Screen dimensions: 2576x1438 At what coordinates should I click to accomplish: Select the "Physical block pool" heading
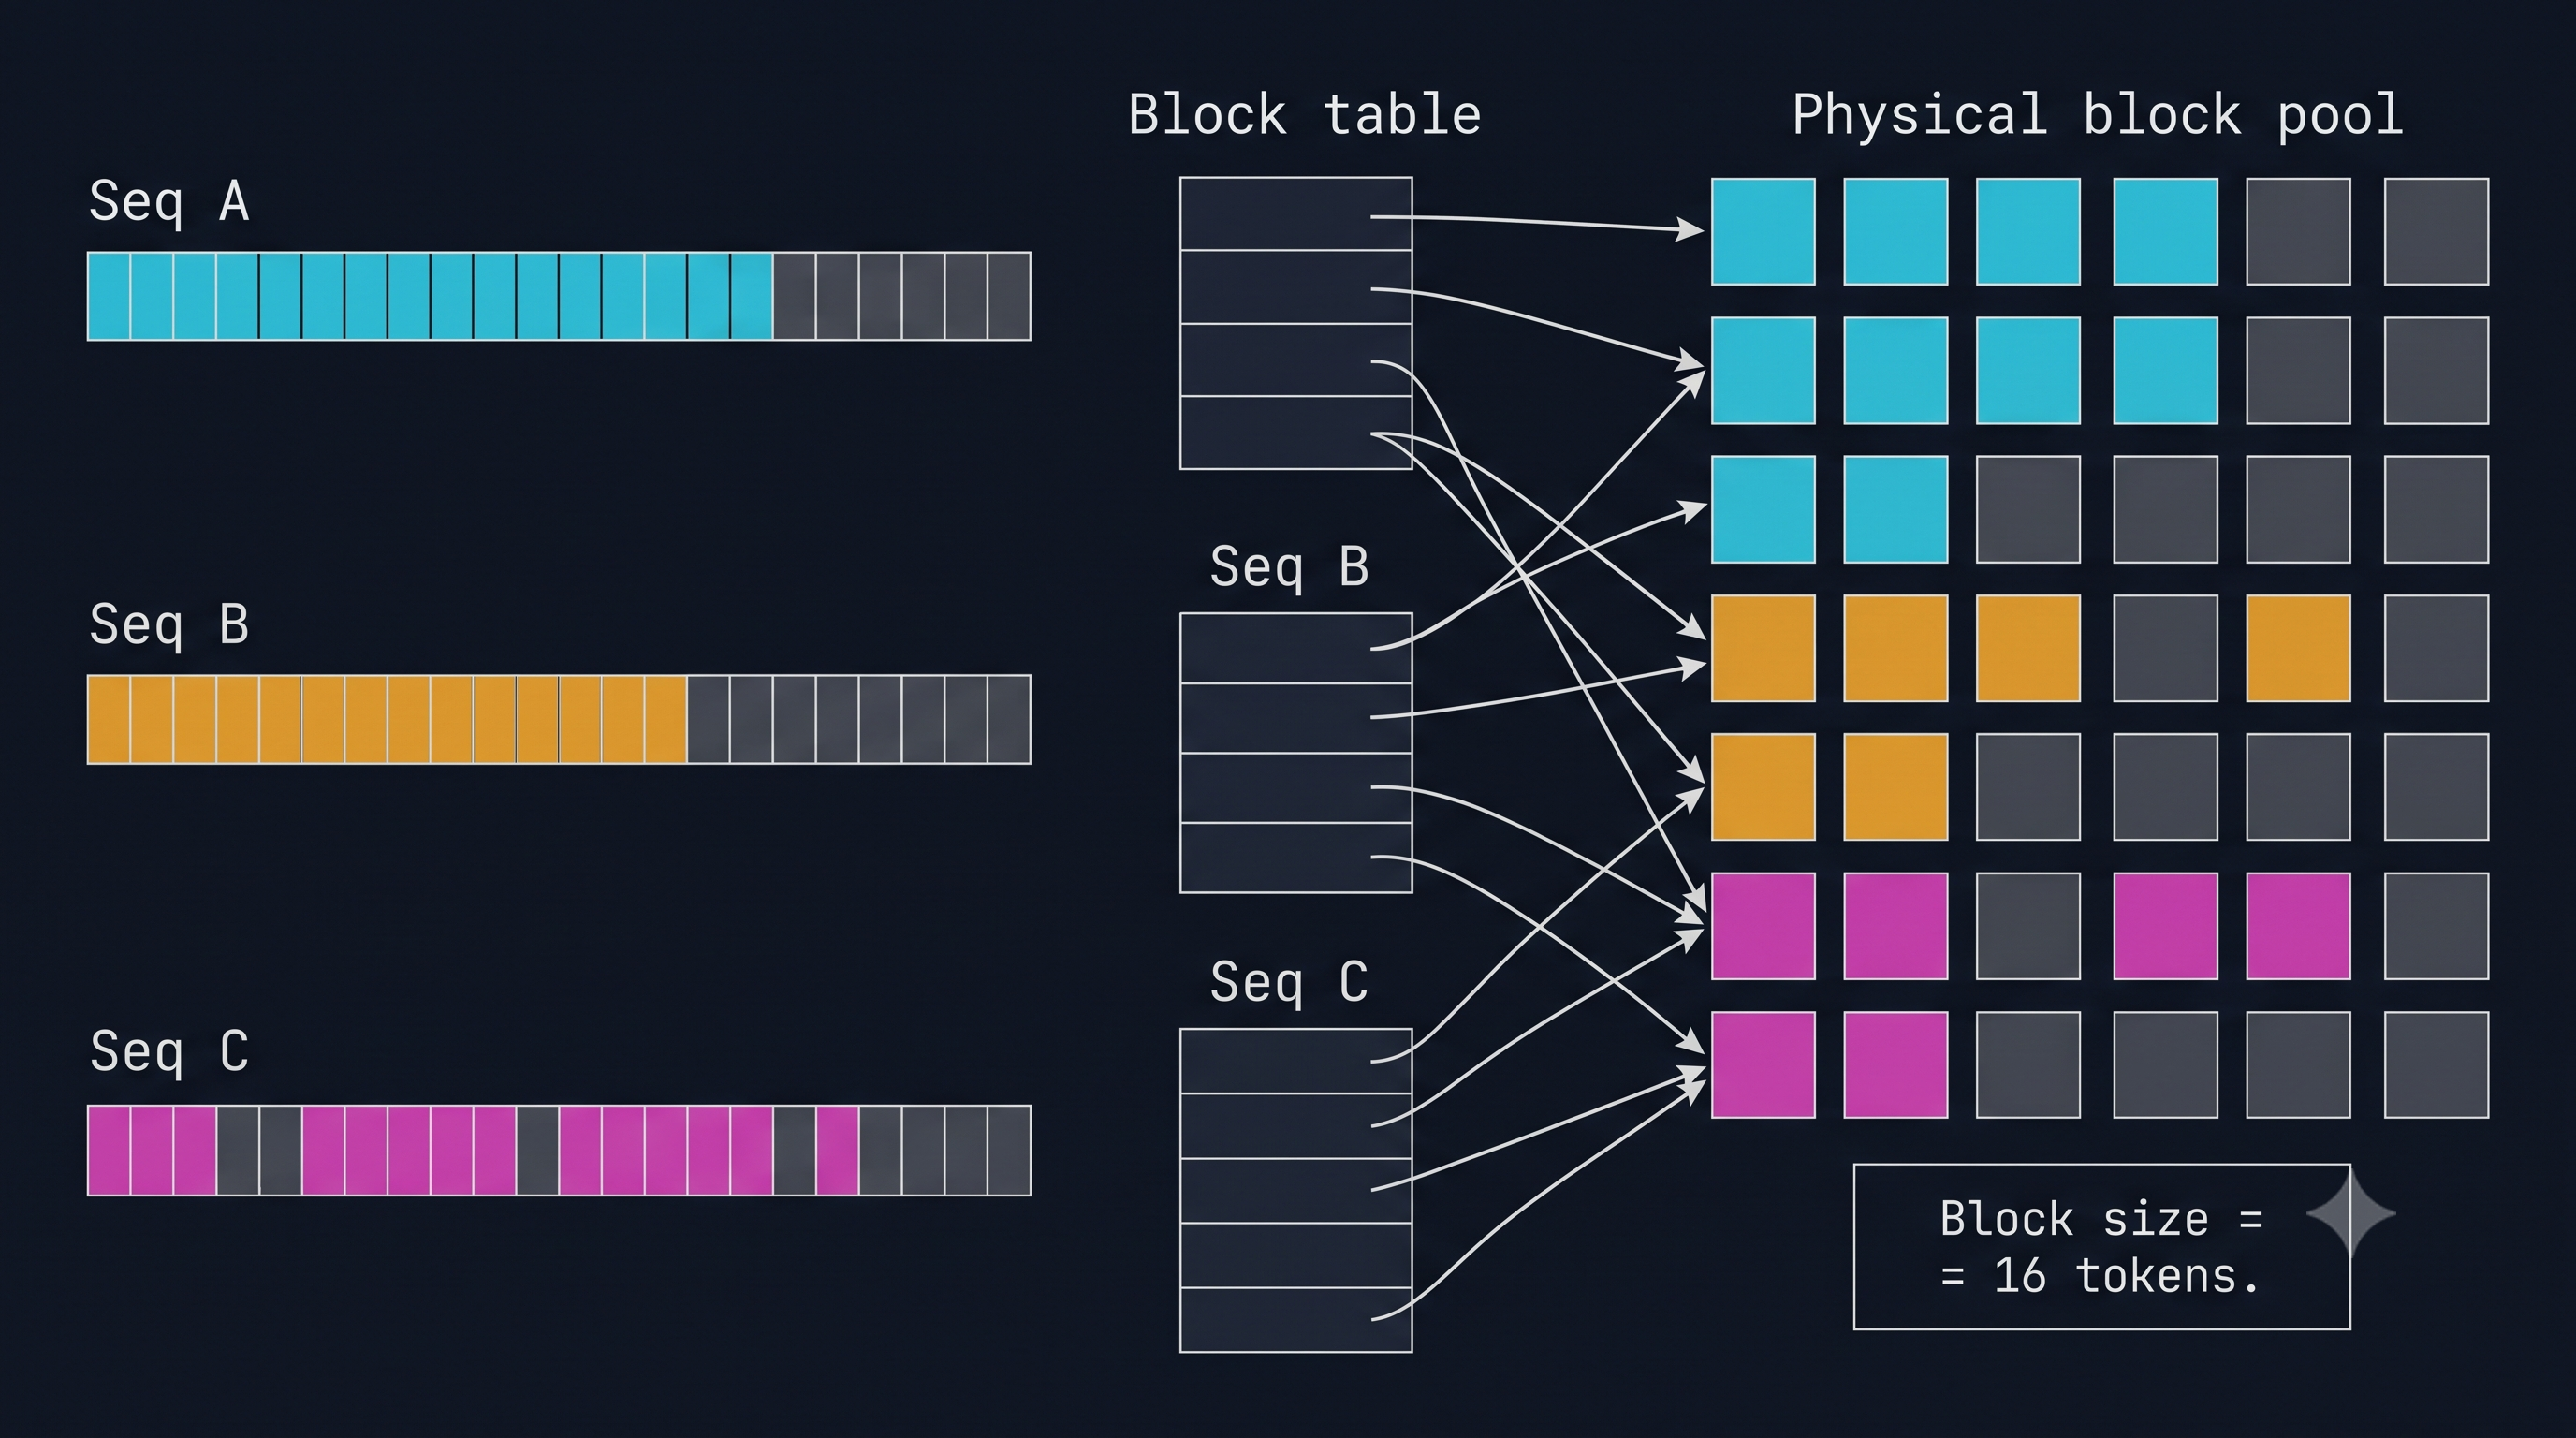coord(2097,116)
